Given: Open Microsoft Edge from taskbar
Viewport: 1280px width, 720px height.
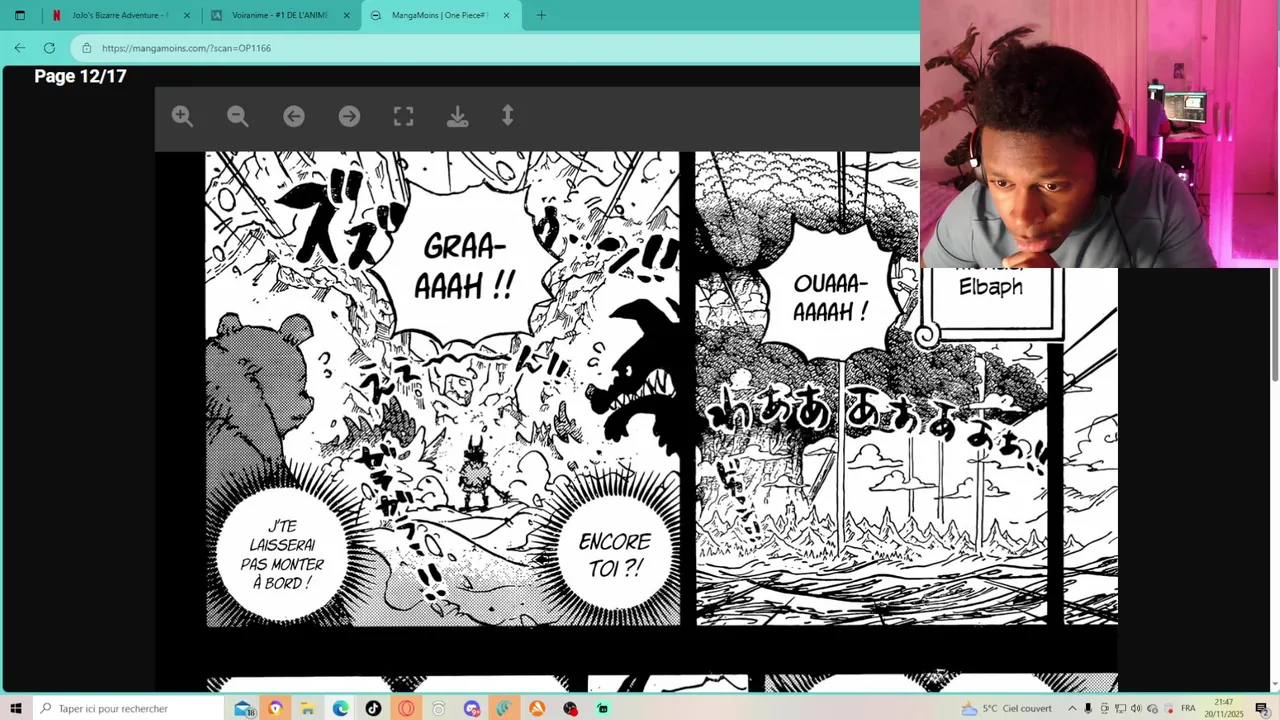Looking at the screenshot, I should (341, 708).
